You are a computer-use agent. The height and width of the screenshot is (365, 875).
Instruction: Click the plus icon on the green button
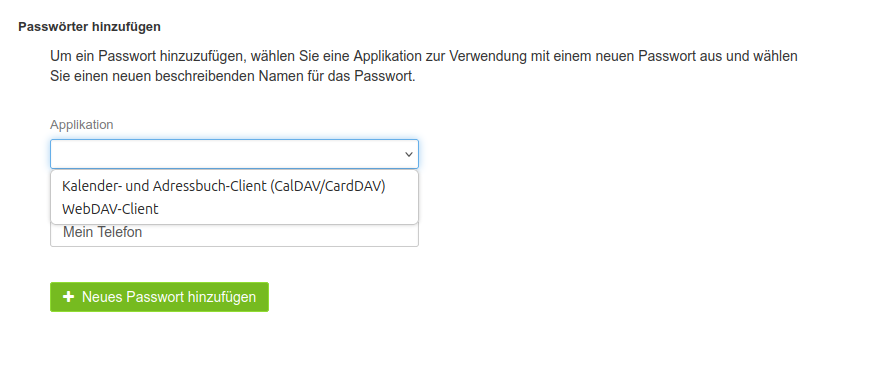(x=68, y=297)
